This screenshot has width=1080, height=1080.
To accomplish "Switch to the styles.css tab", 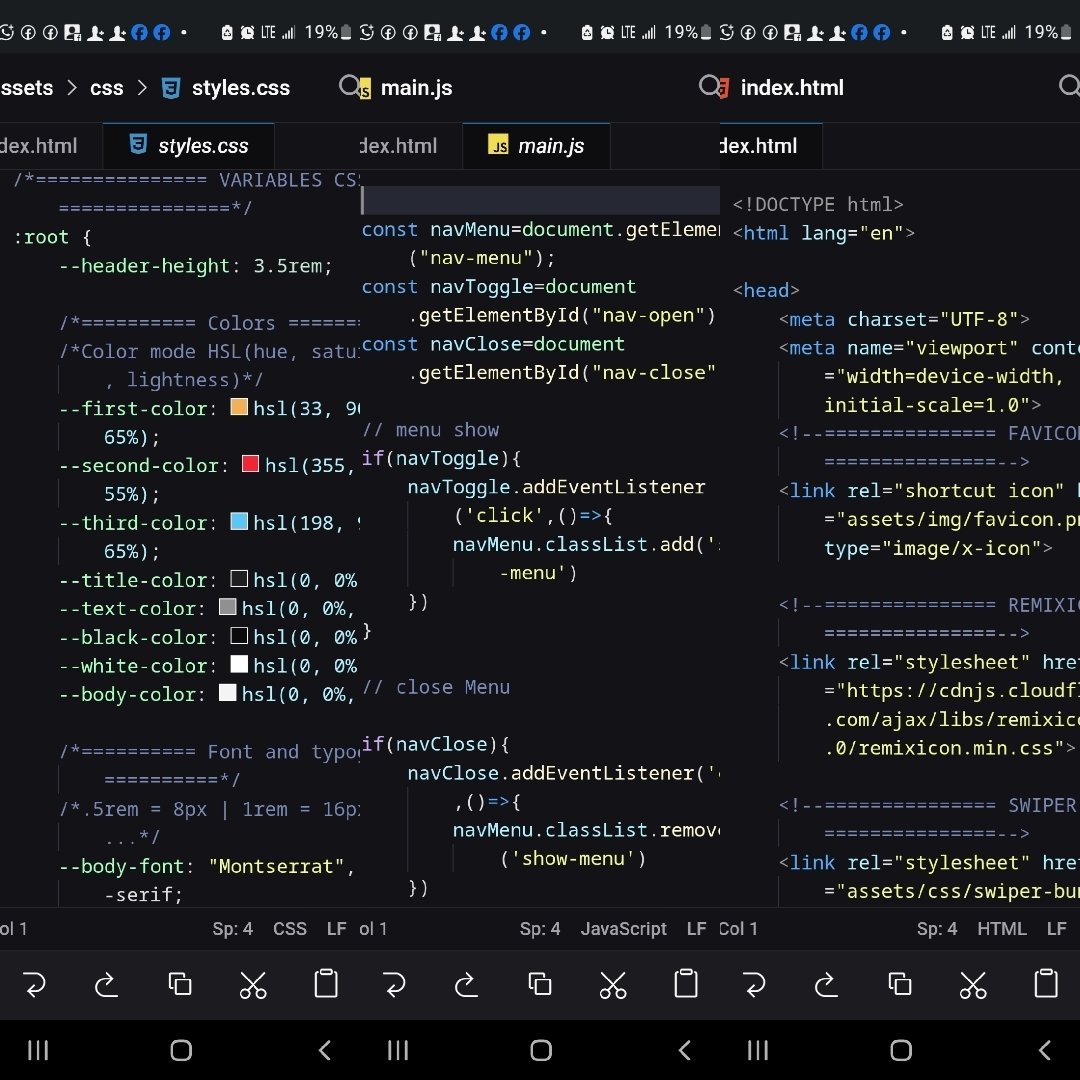I will coord(189,145).
